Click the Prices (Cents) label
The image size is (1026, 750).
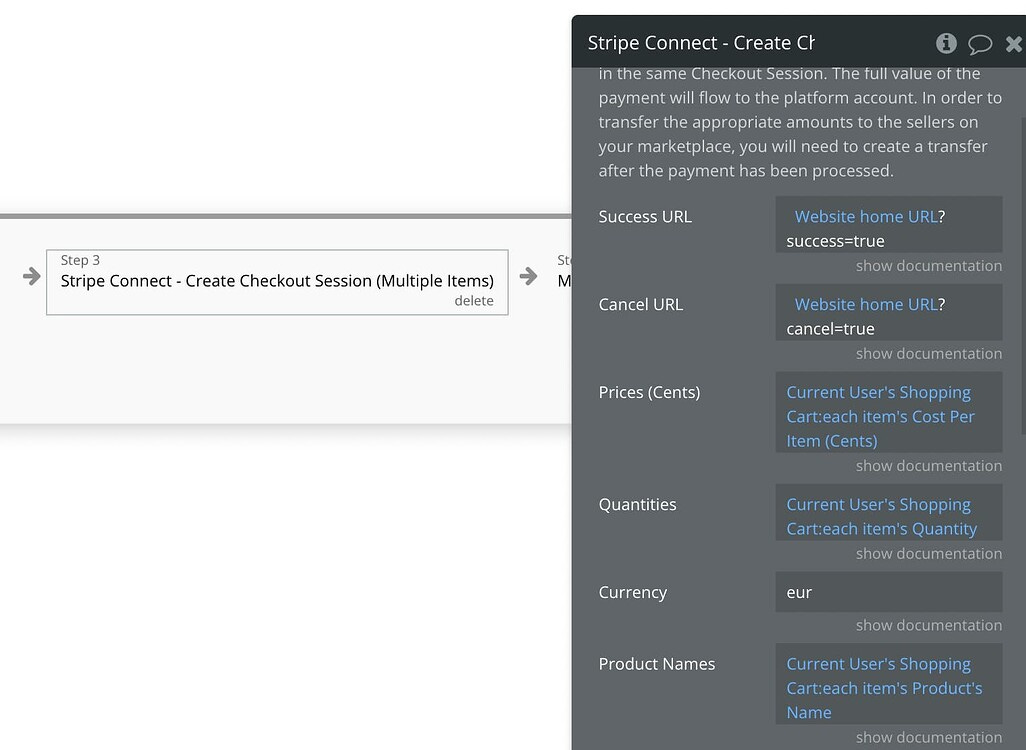[x=649, y=392]
